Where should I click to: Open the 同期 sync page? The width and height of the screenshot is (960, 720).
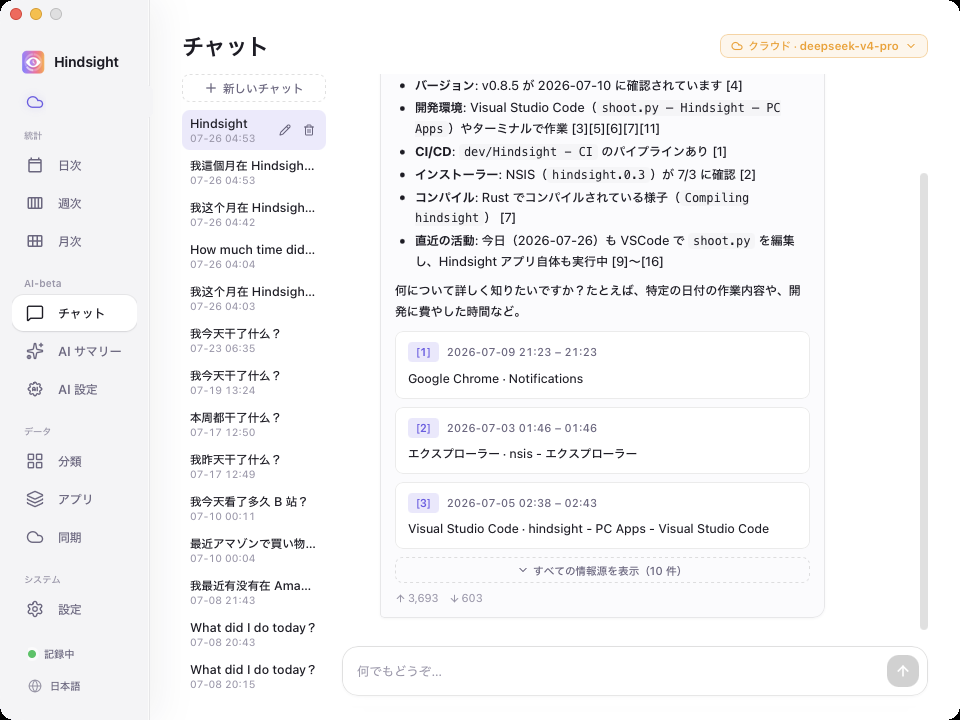click(74, 537)
